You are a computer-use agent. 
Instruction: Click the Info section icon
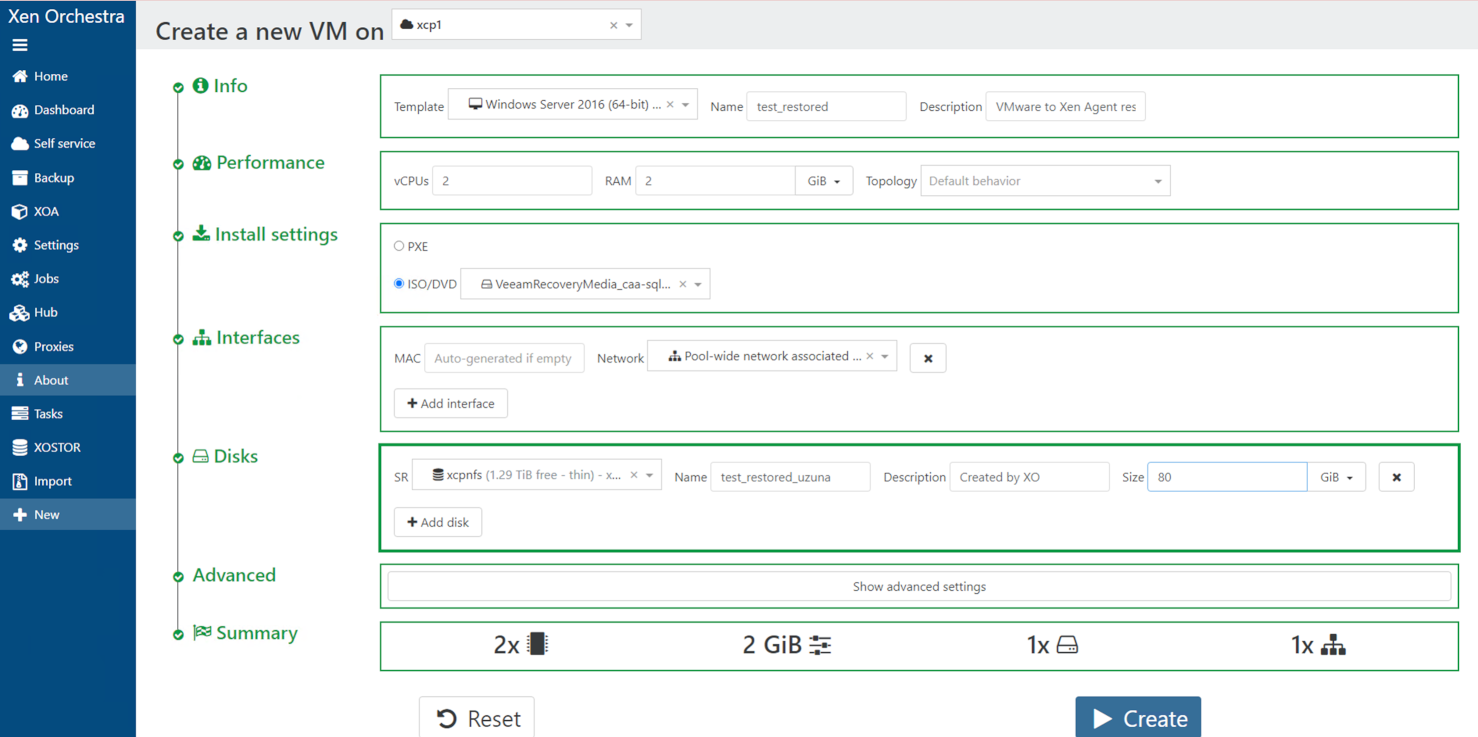pyautogui.click(x=200, y=86)
